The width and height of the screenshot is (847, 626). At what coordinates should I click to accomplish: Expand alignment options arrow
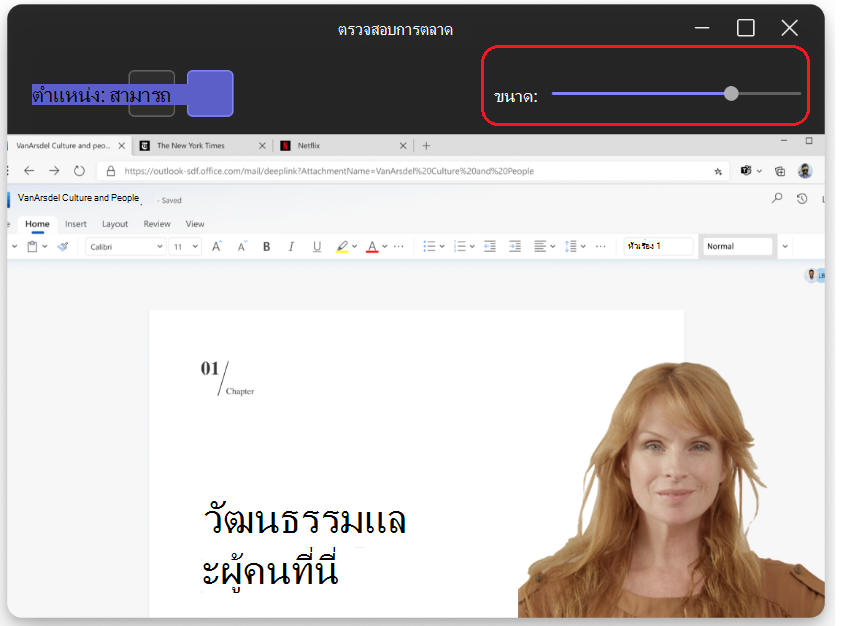point(553,247)
